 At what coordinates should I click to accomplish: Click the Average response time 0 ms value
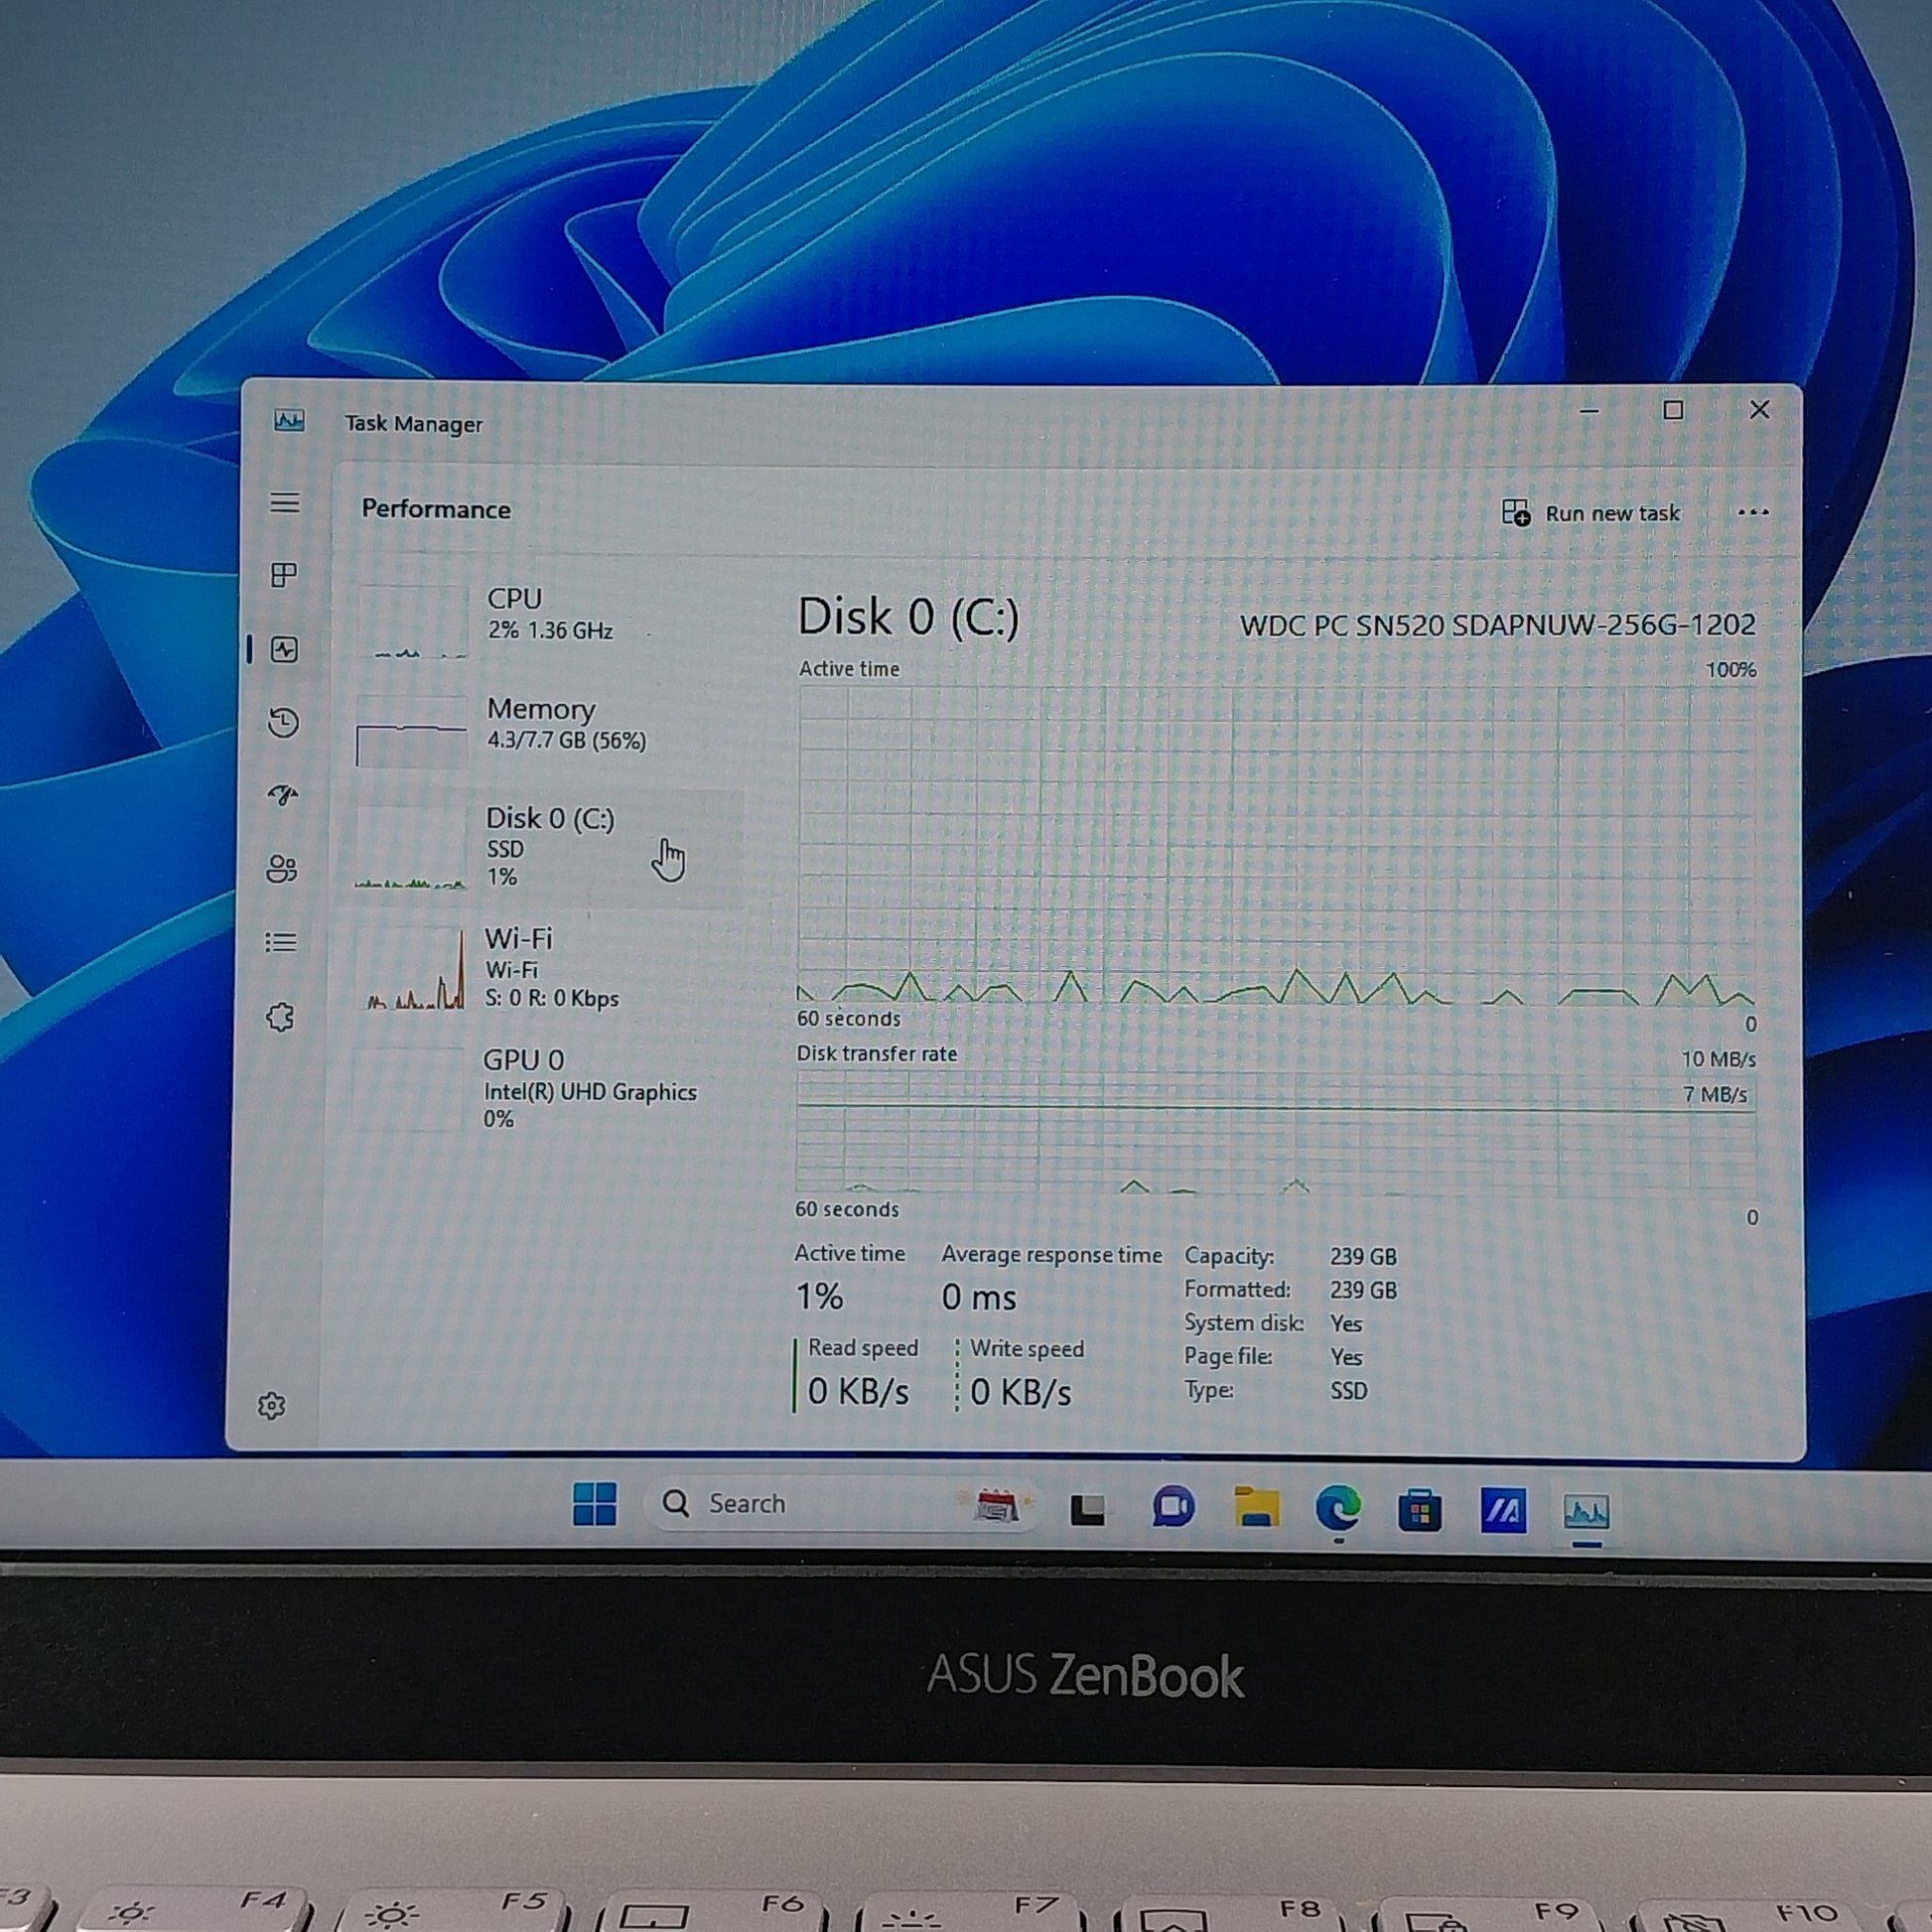[978, 1297]
